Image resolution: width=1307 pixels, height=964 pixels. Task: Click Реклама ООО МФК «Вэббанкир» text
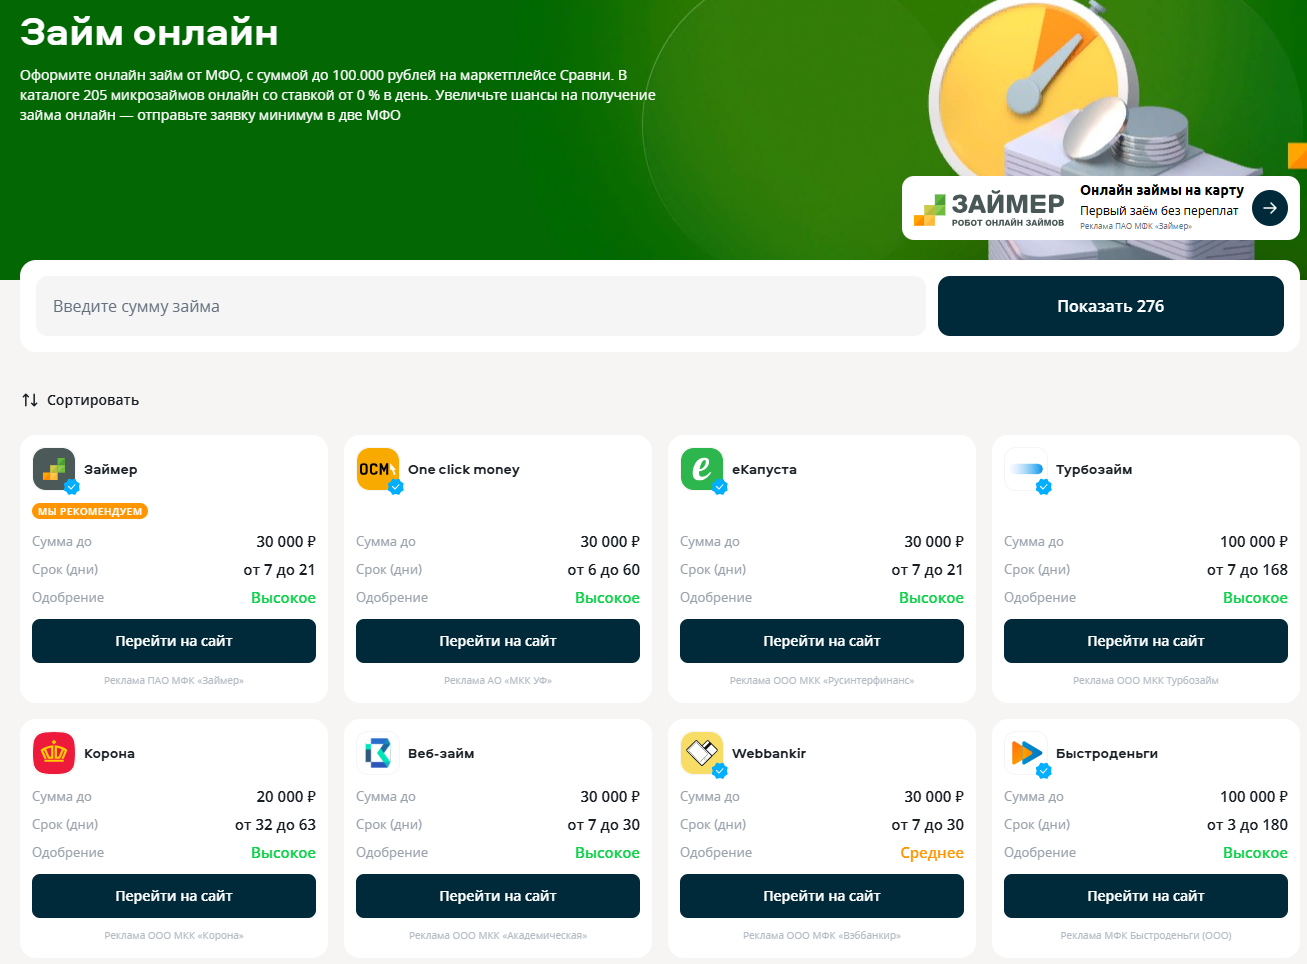pyautogui.click(x=822, y=936)
